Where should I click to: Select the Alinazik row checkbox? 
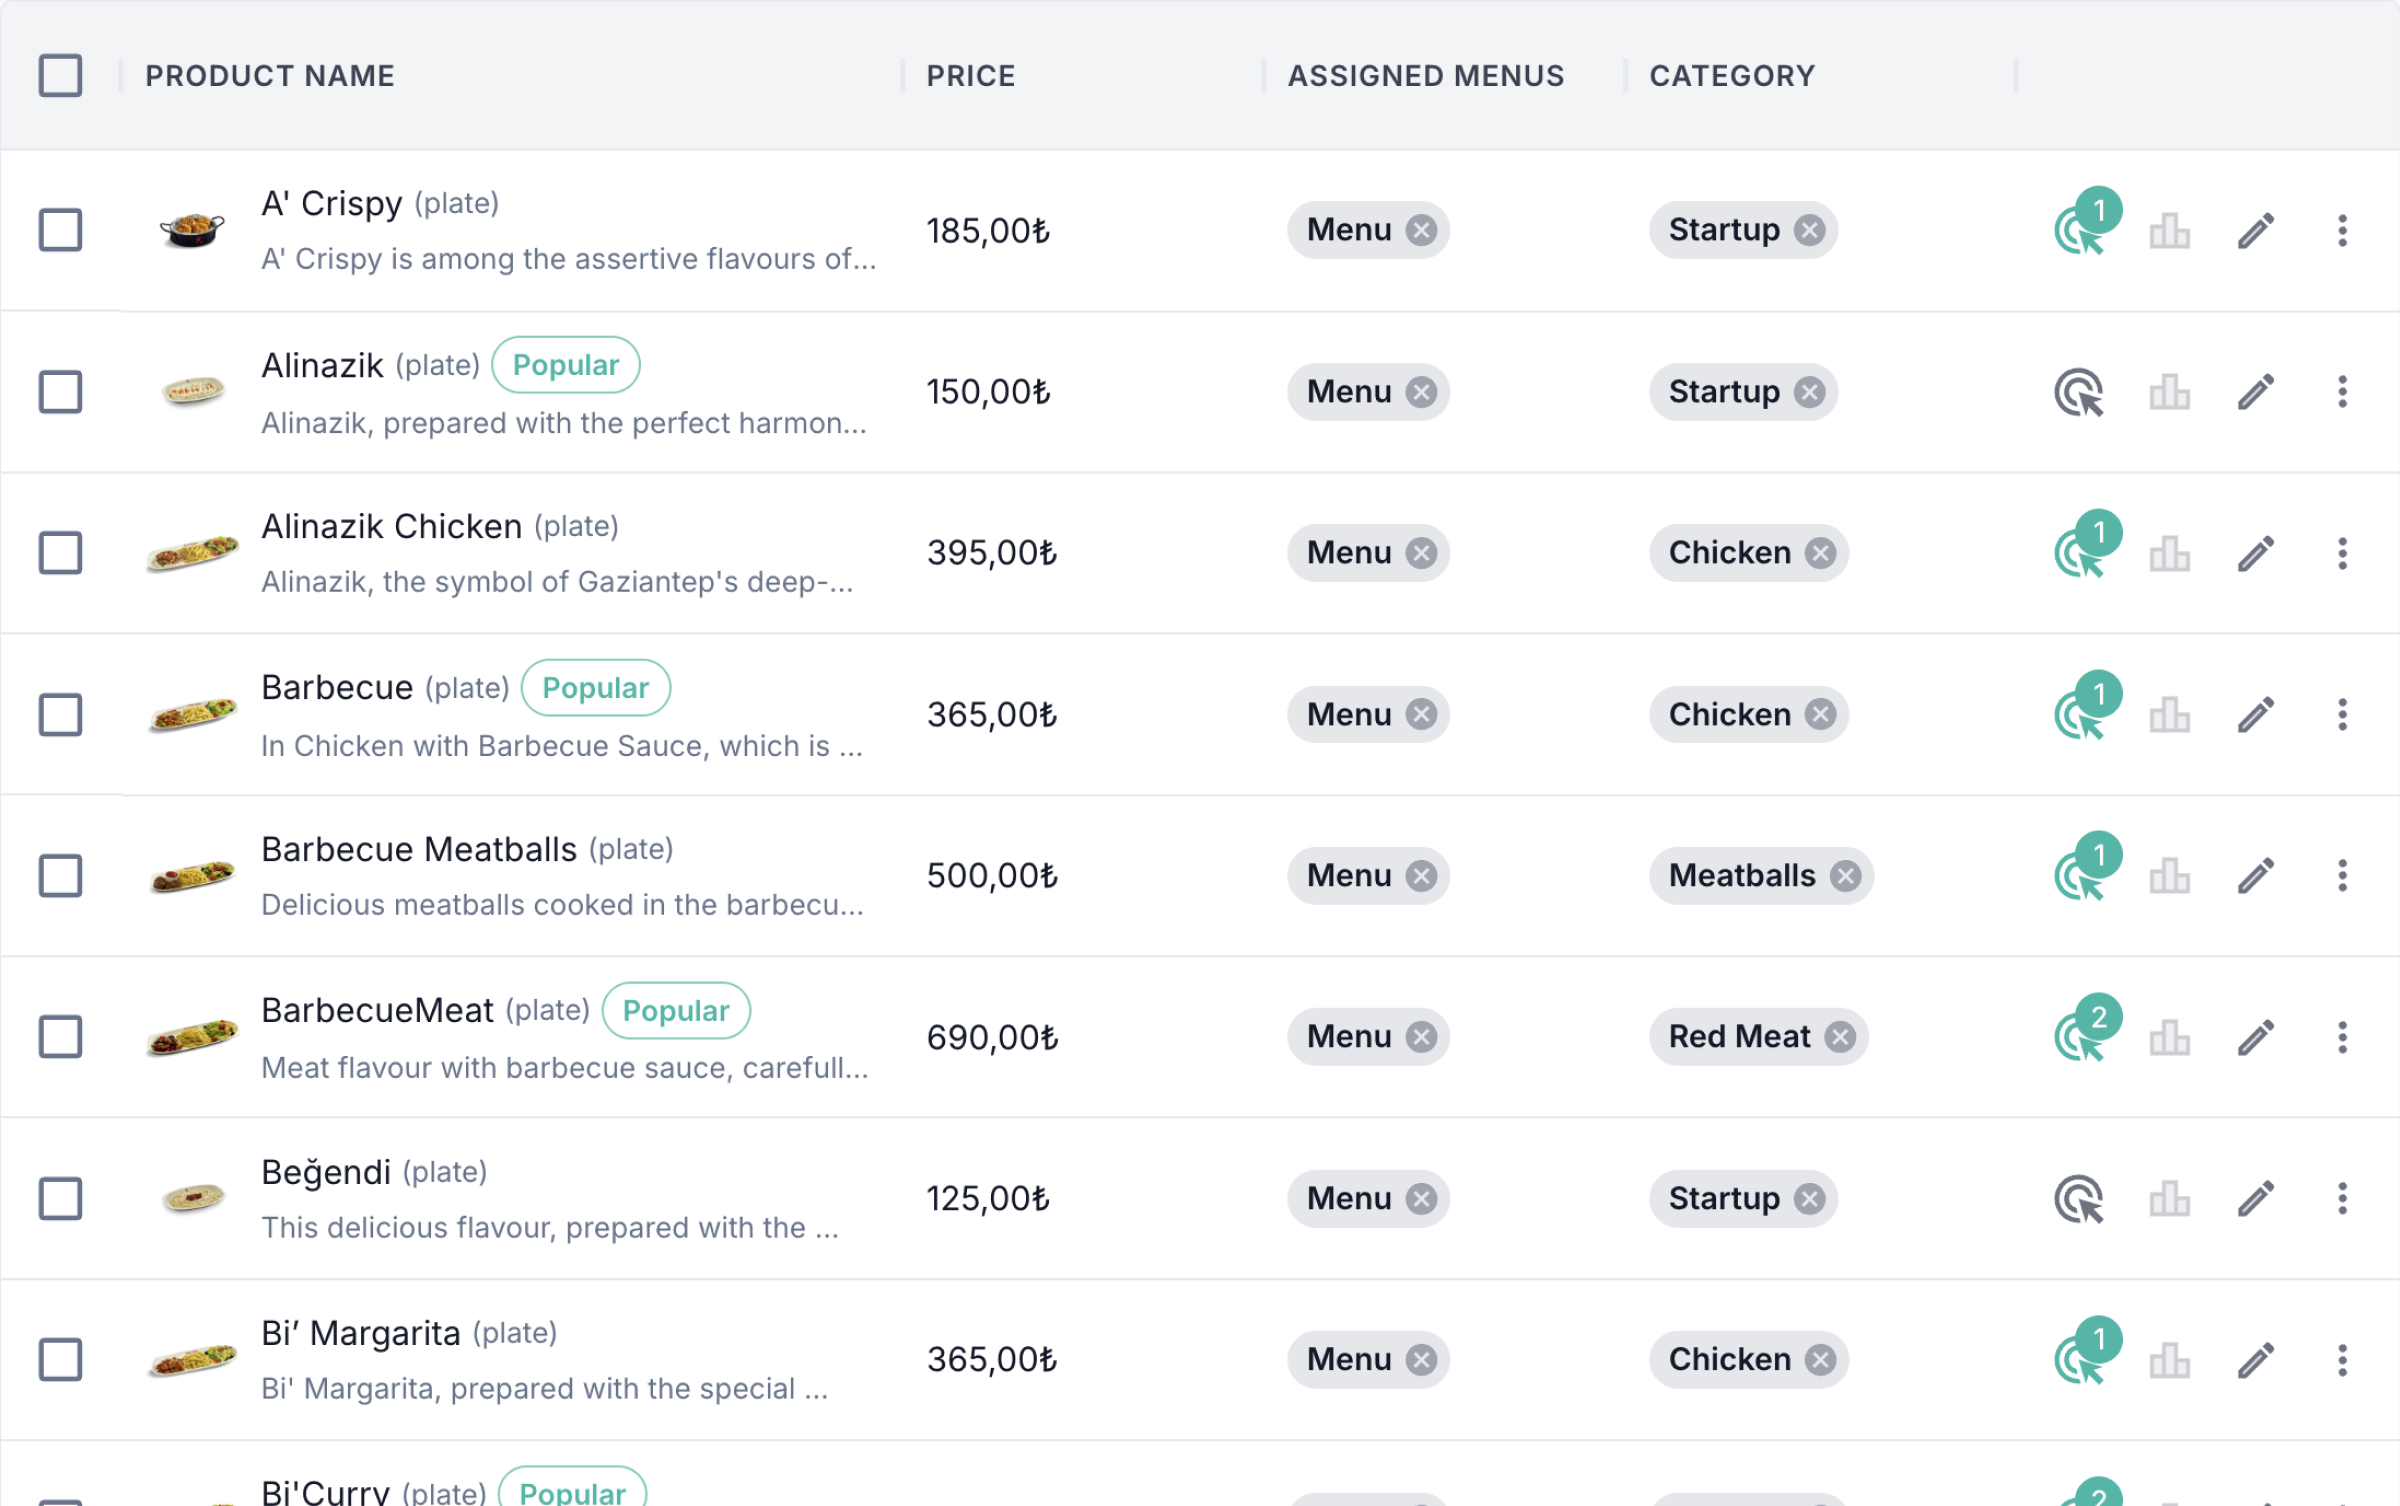click(60, 392)
